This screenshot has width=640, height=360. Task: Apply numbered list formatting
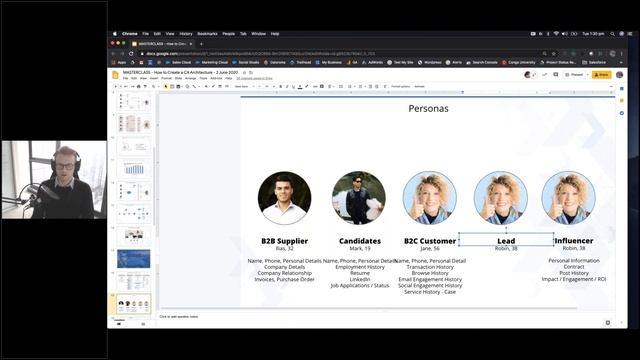pyautogui.click(x=350, y=87)
